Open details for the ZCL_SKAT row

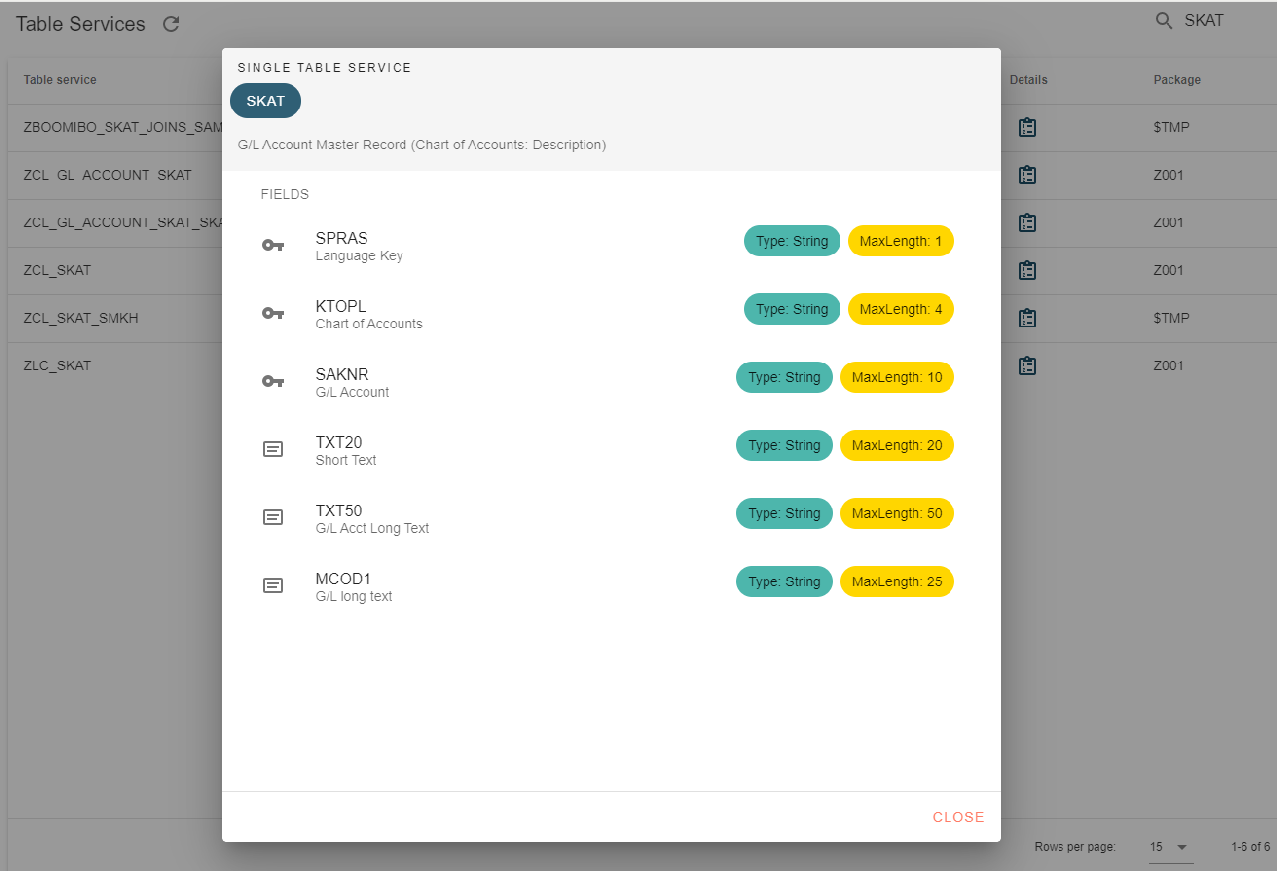tap(1027, 270)
